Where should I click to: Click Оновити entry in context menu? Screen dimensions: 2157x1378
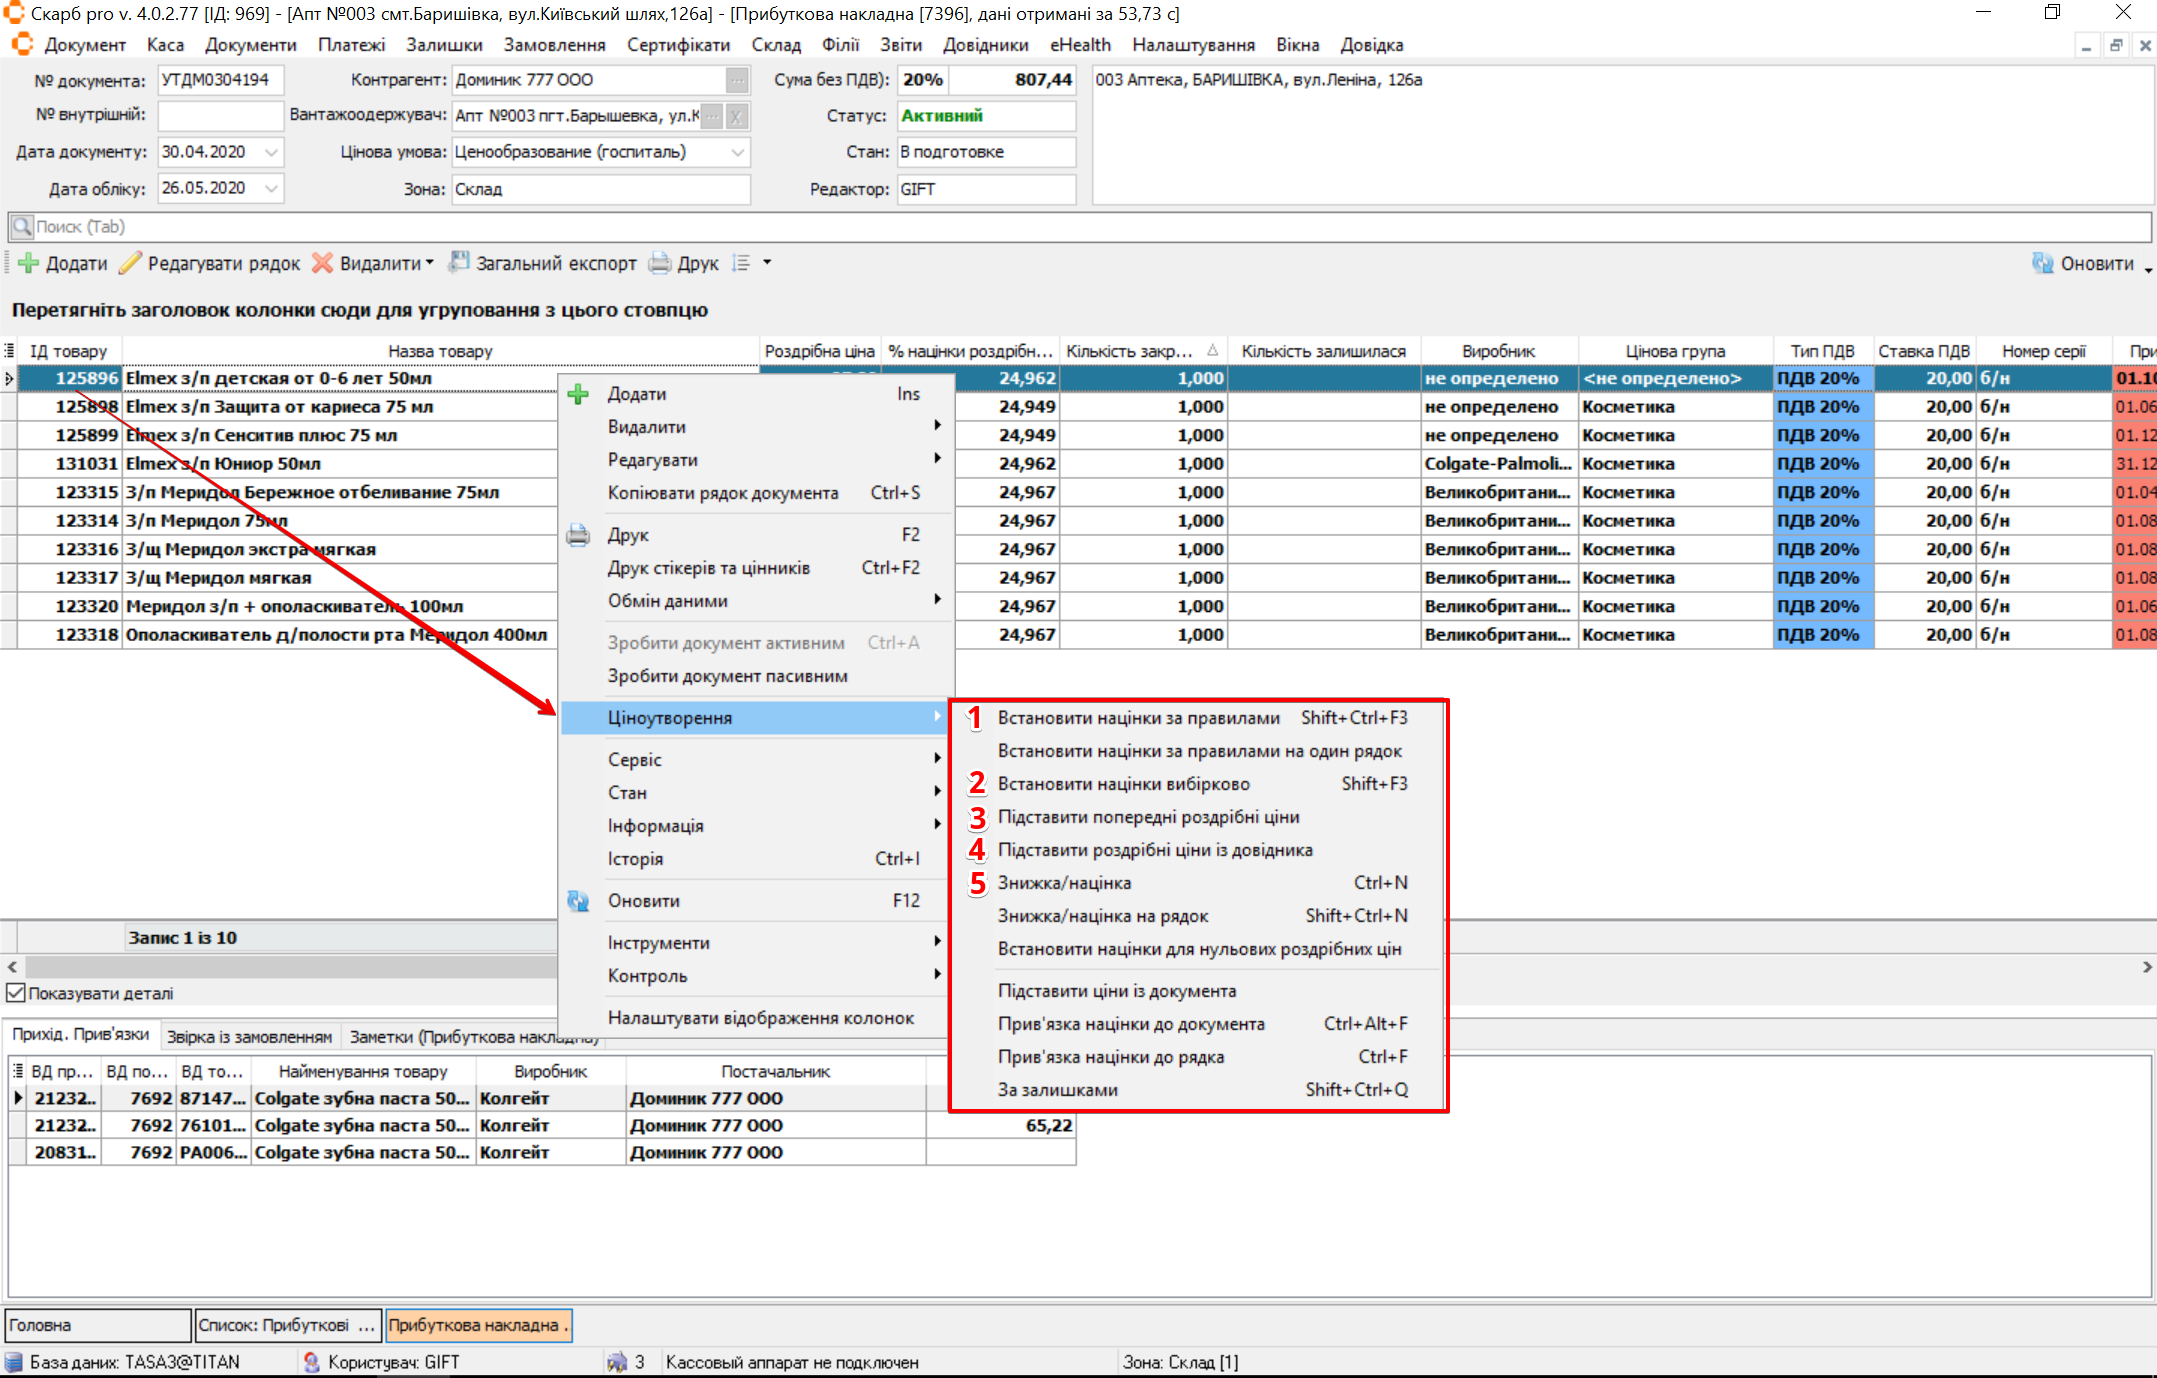pyautogui.click(x=643, y=901)
